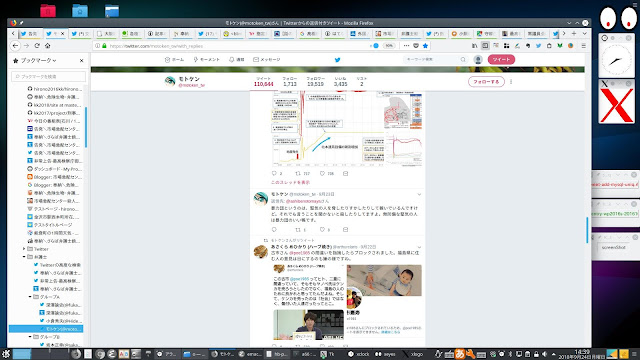Screen dimensions: 640x360
Task: List all tabs dropdown arrow
Action: click(584, 33)
